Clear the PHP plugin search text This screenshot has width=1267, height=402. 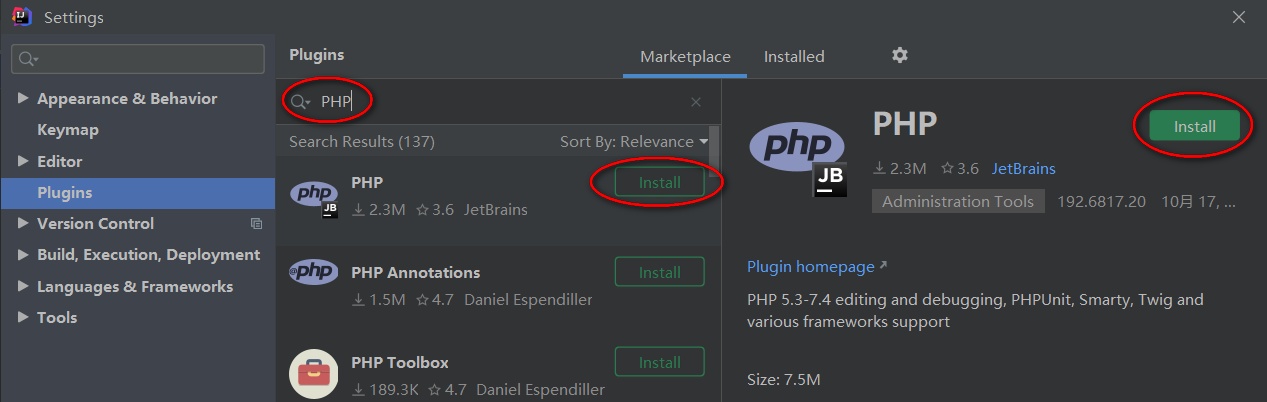tap(696, 102)
